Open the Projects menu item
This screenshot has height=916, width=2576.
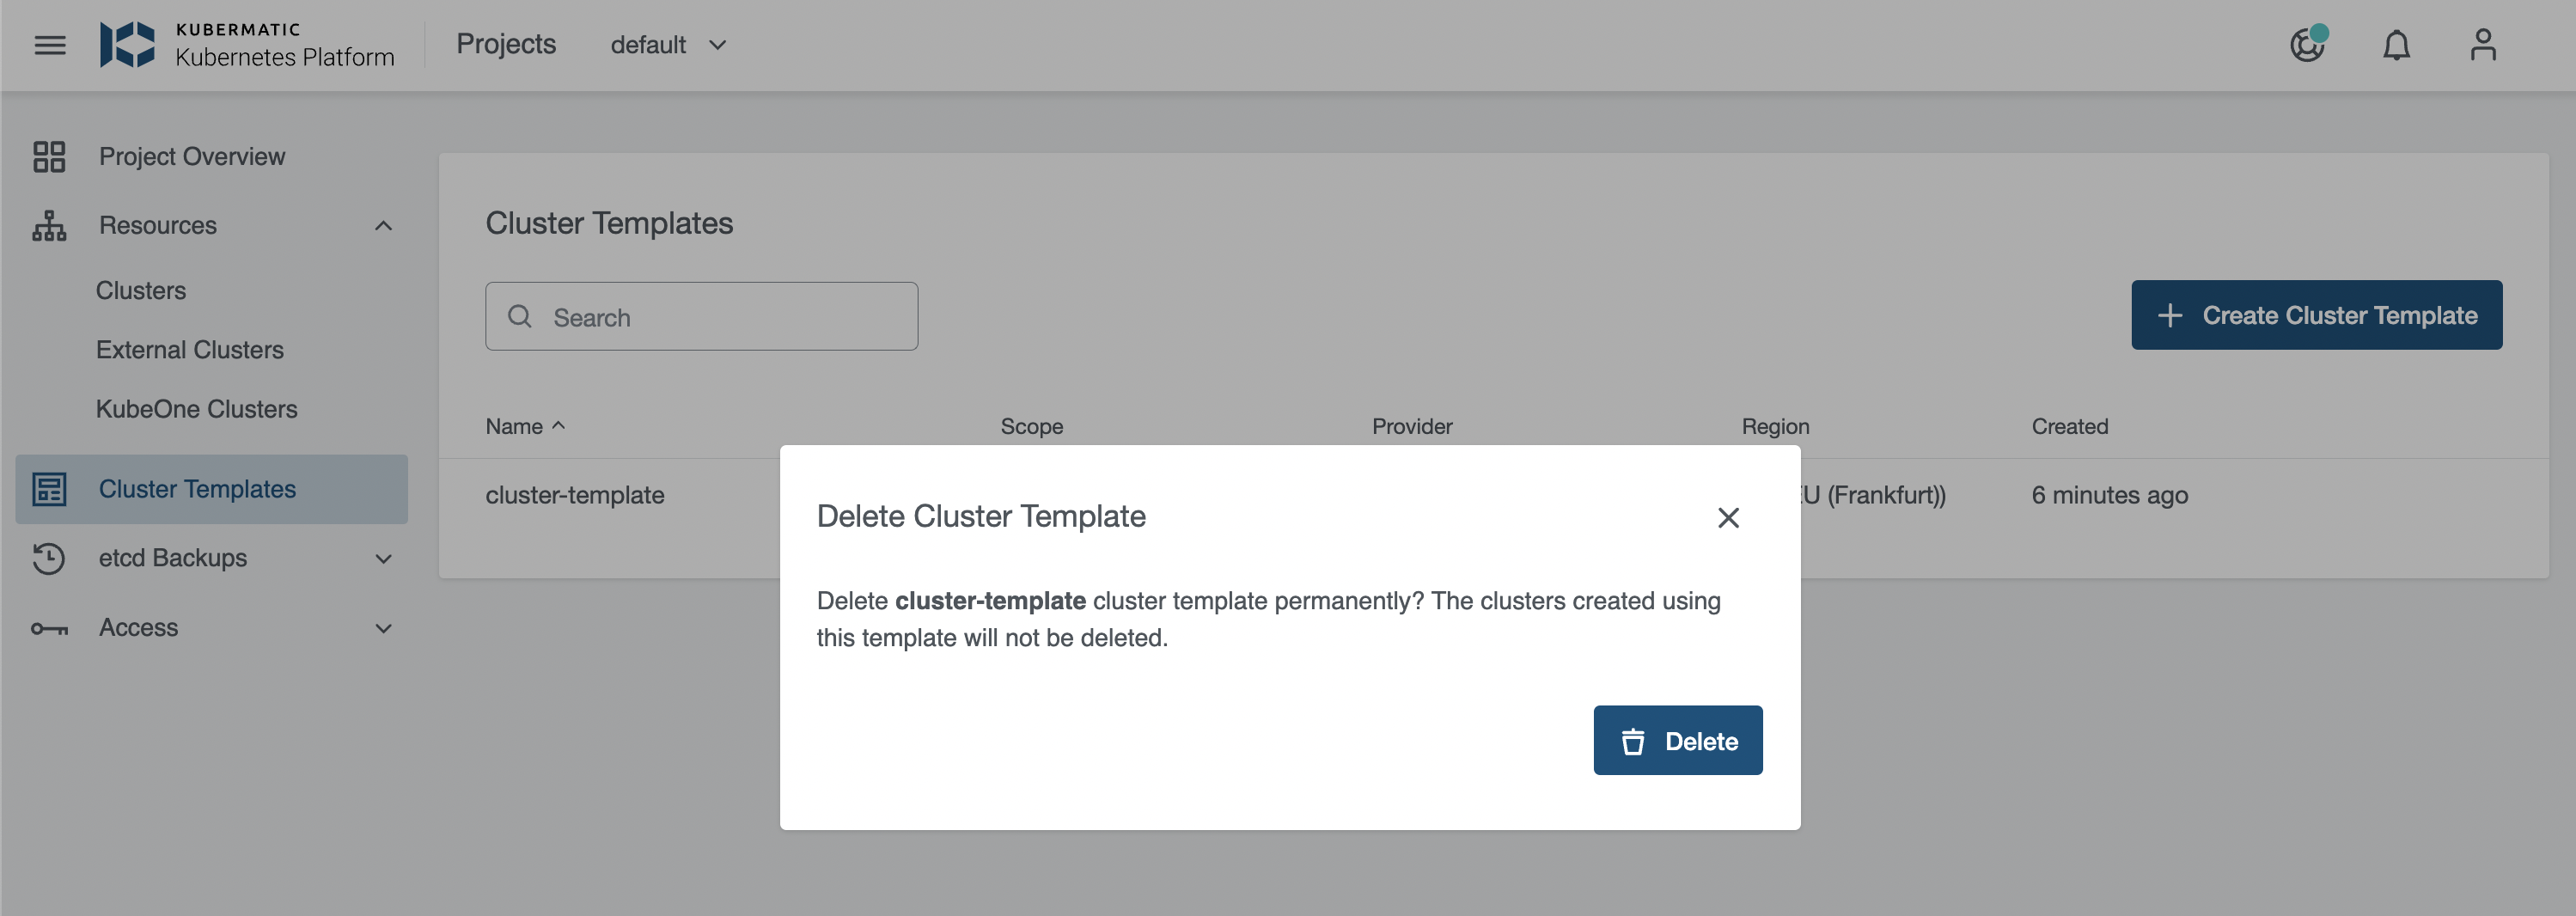tap(506, 44)
